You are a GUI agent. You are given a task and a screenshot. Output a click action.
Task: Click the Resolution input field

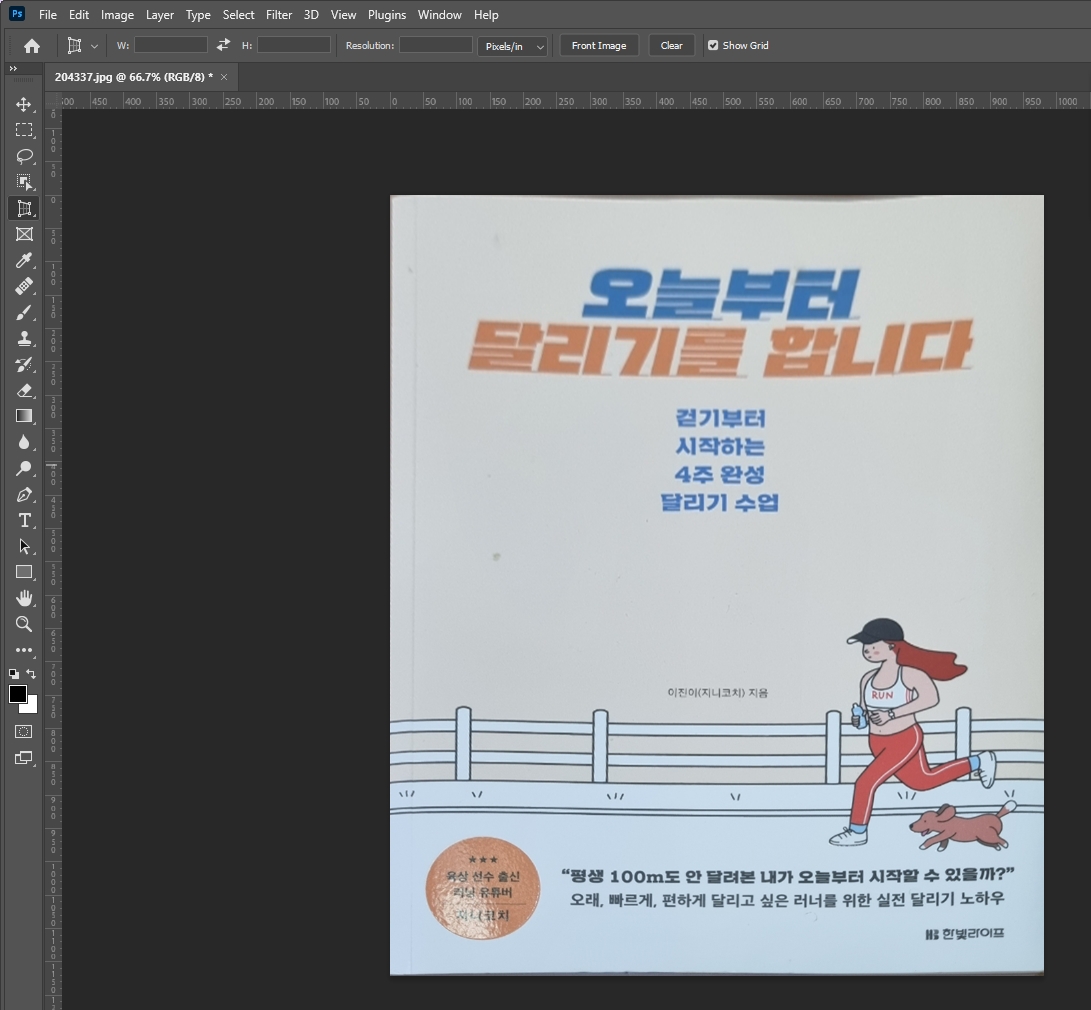click(436, 45)
